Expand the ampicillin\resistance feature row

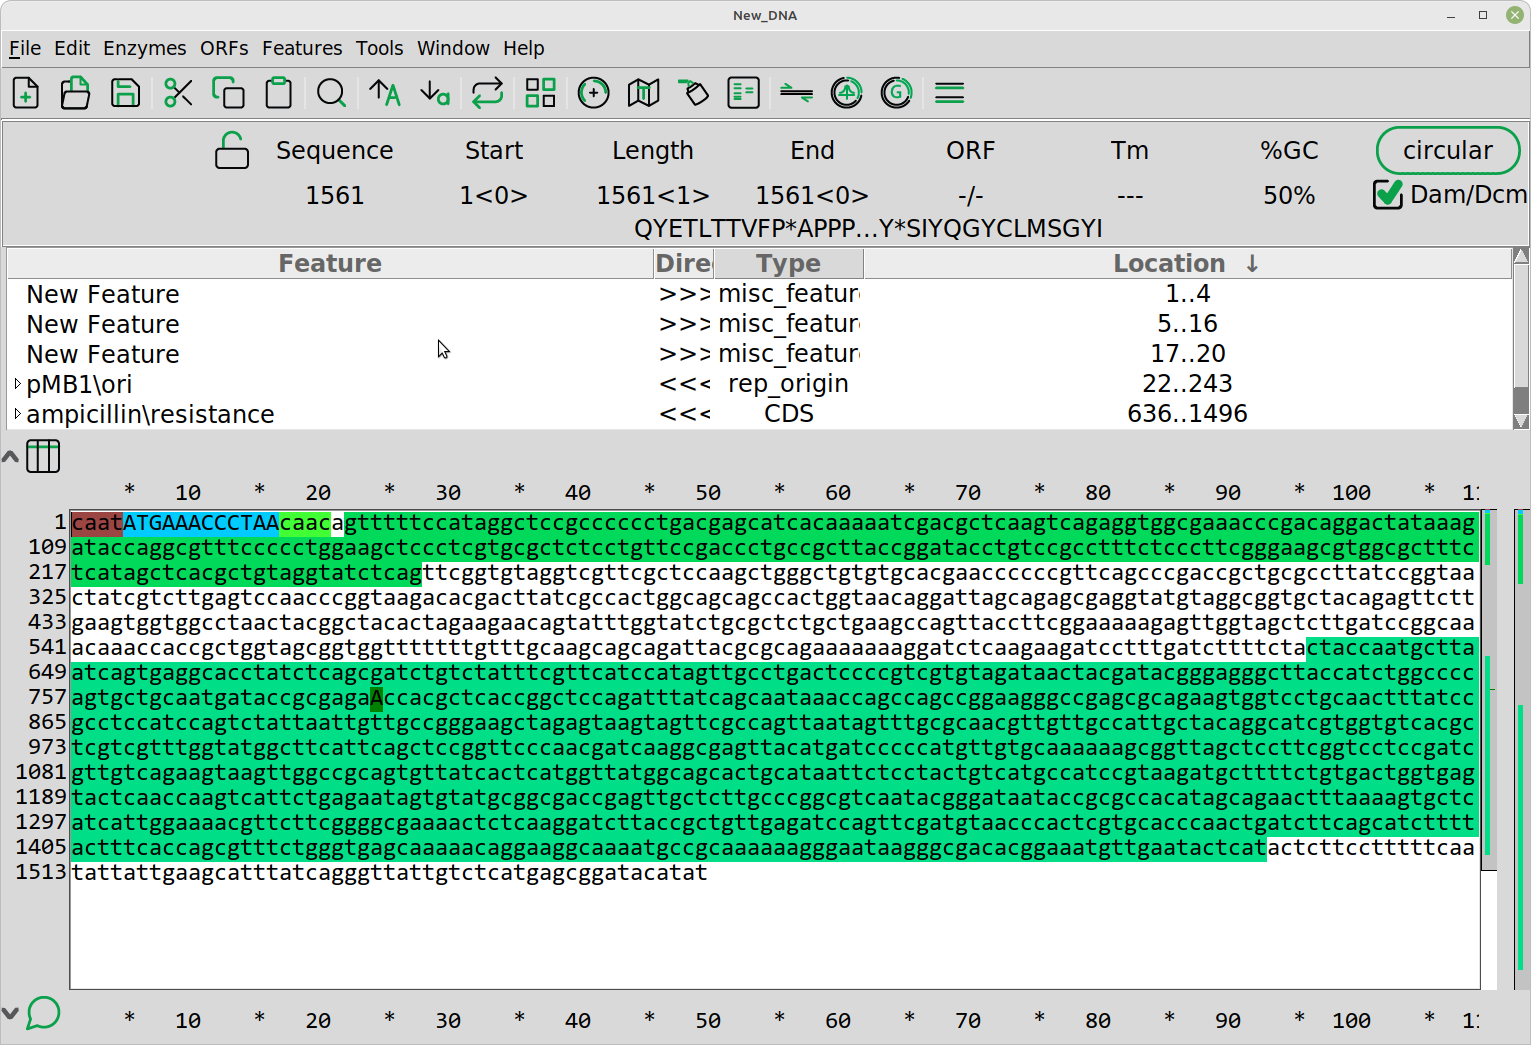17,414
